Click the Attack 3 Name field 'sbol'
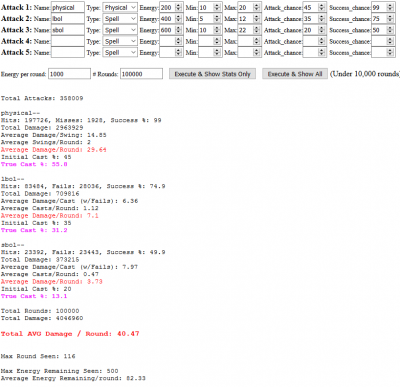Viewport: 400px width, 387px height. tap(68, 30)
